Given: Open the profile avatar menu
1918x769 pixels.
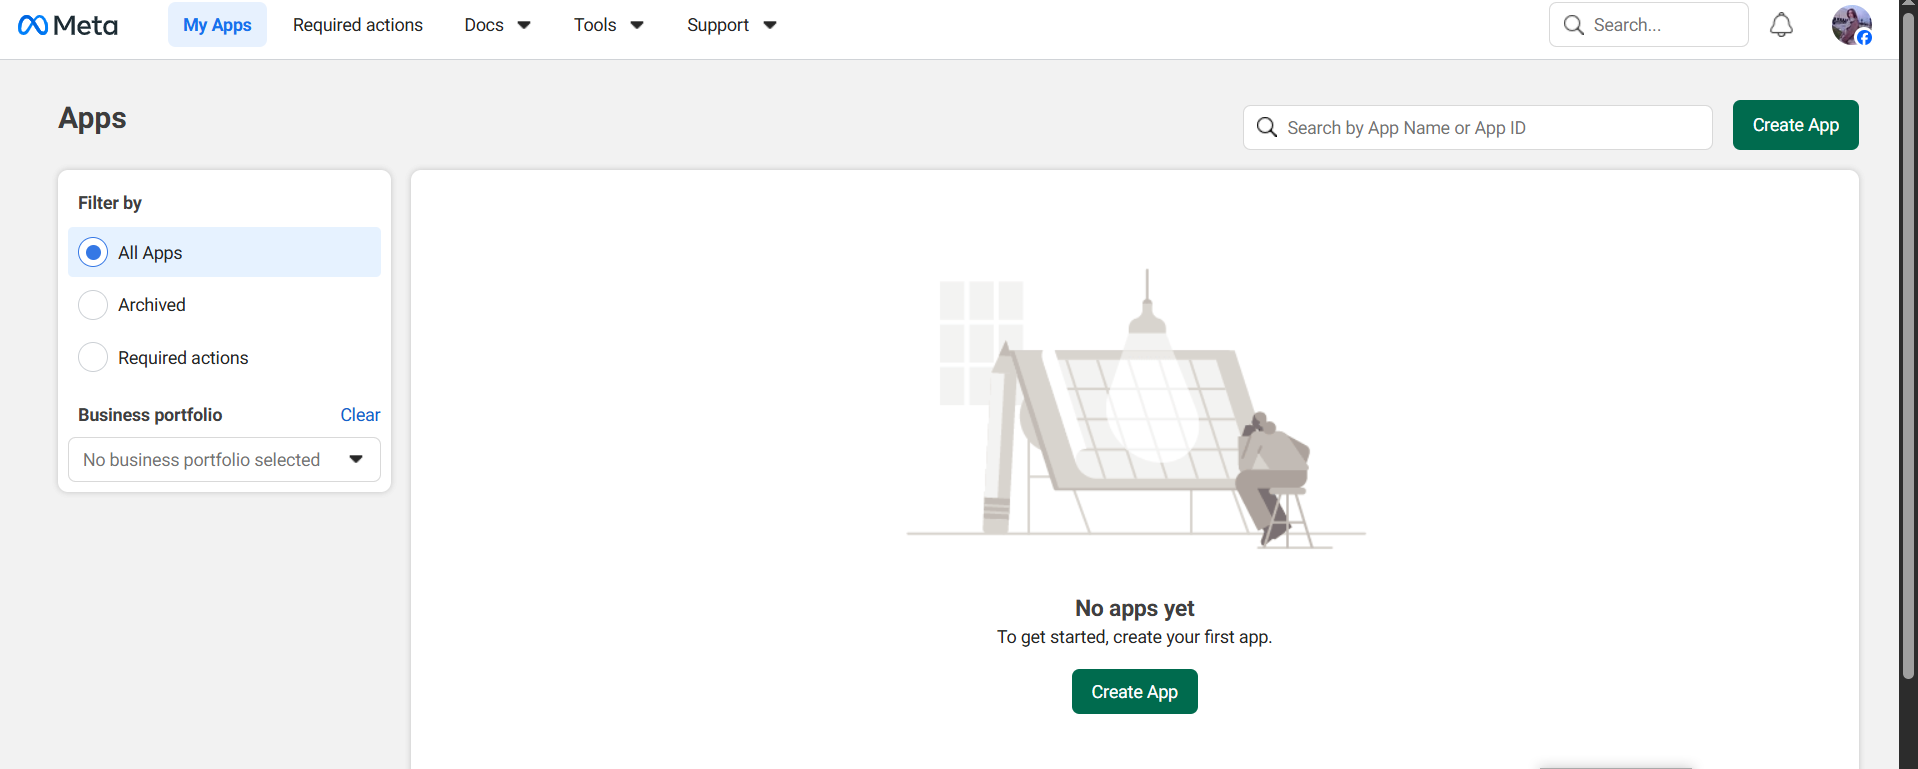Looking at the screenshot, I should (x=1851, y=25).
